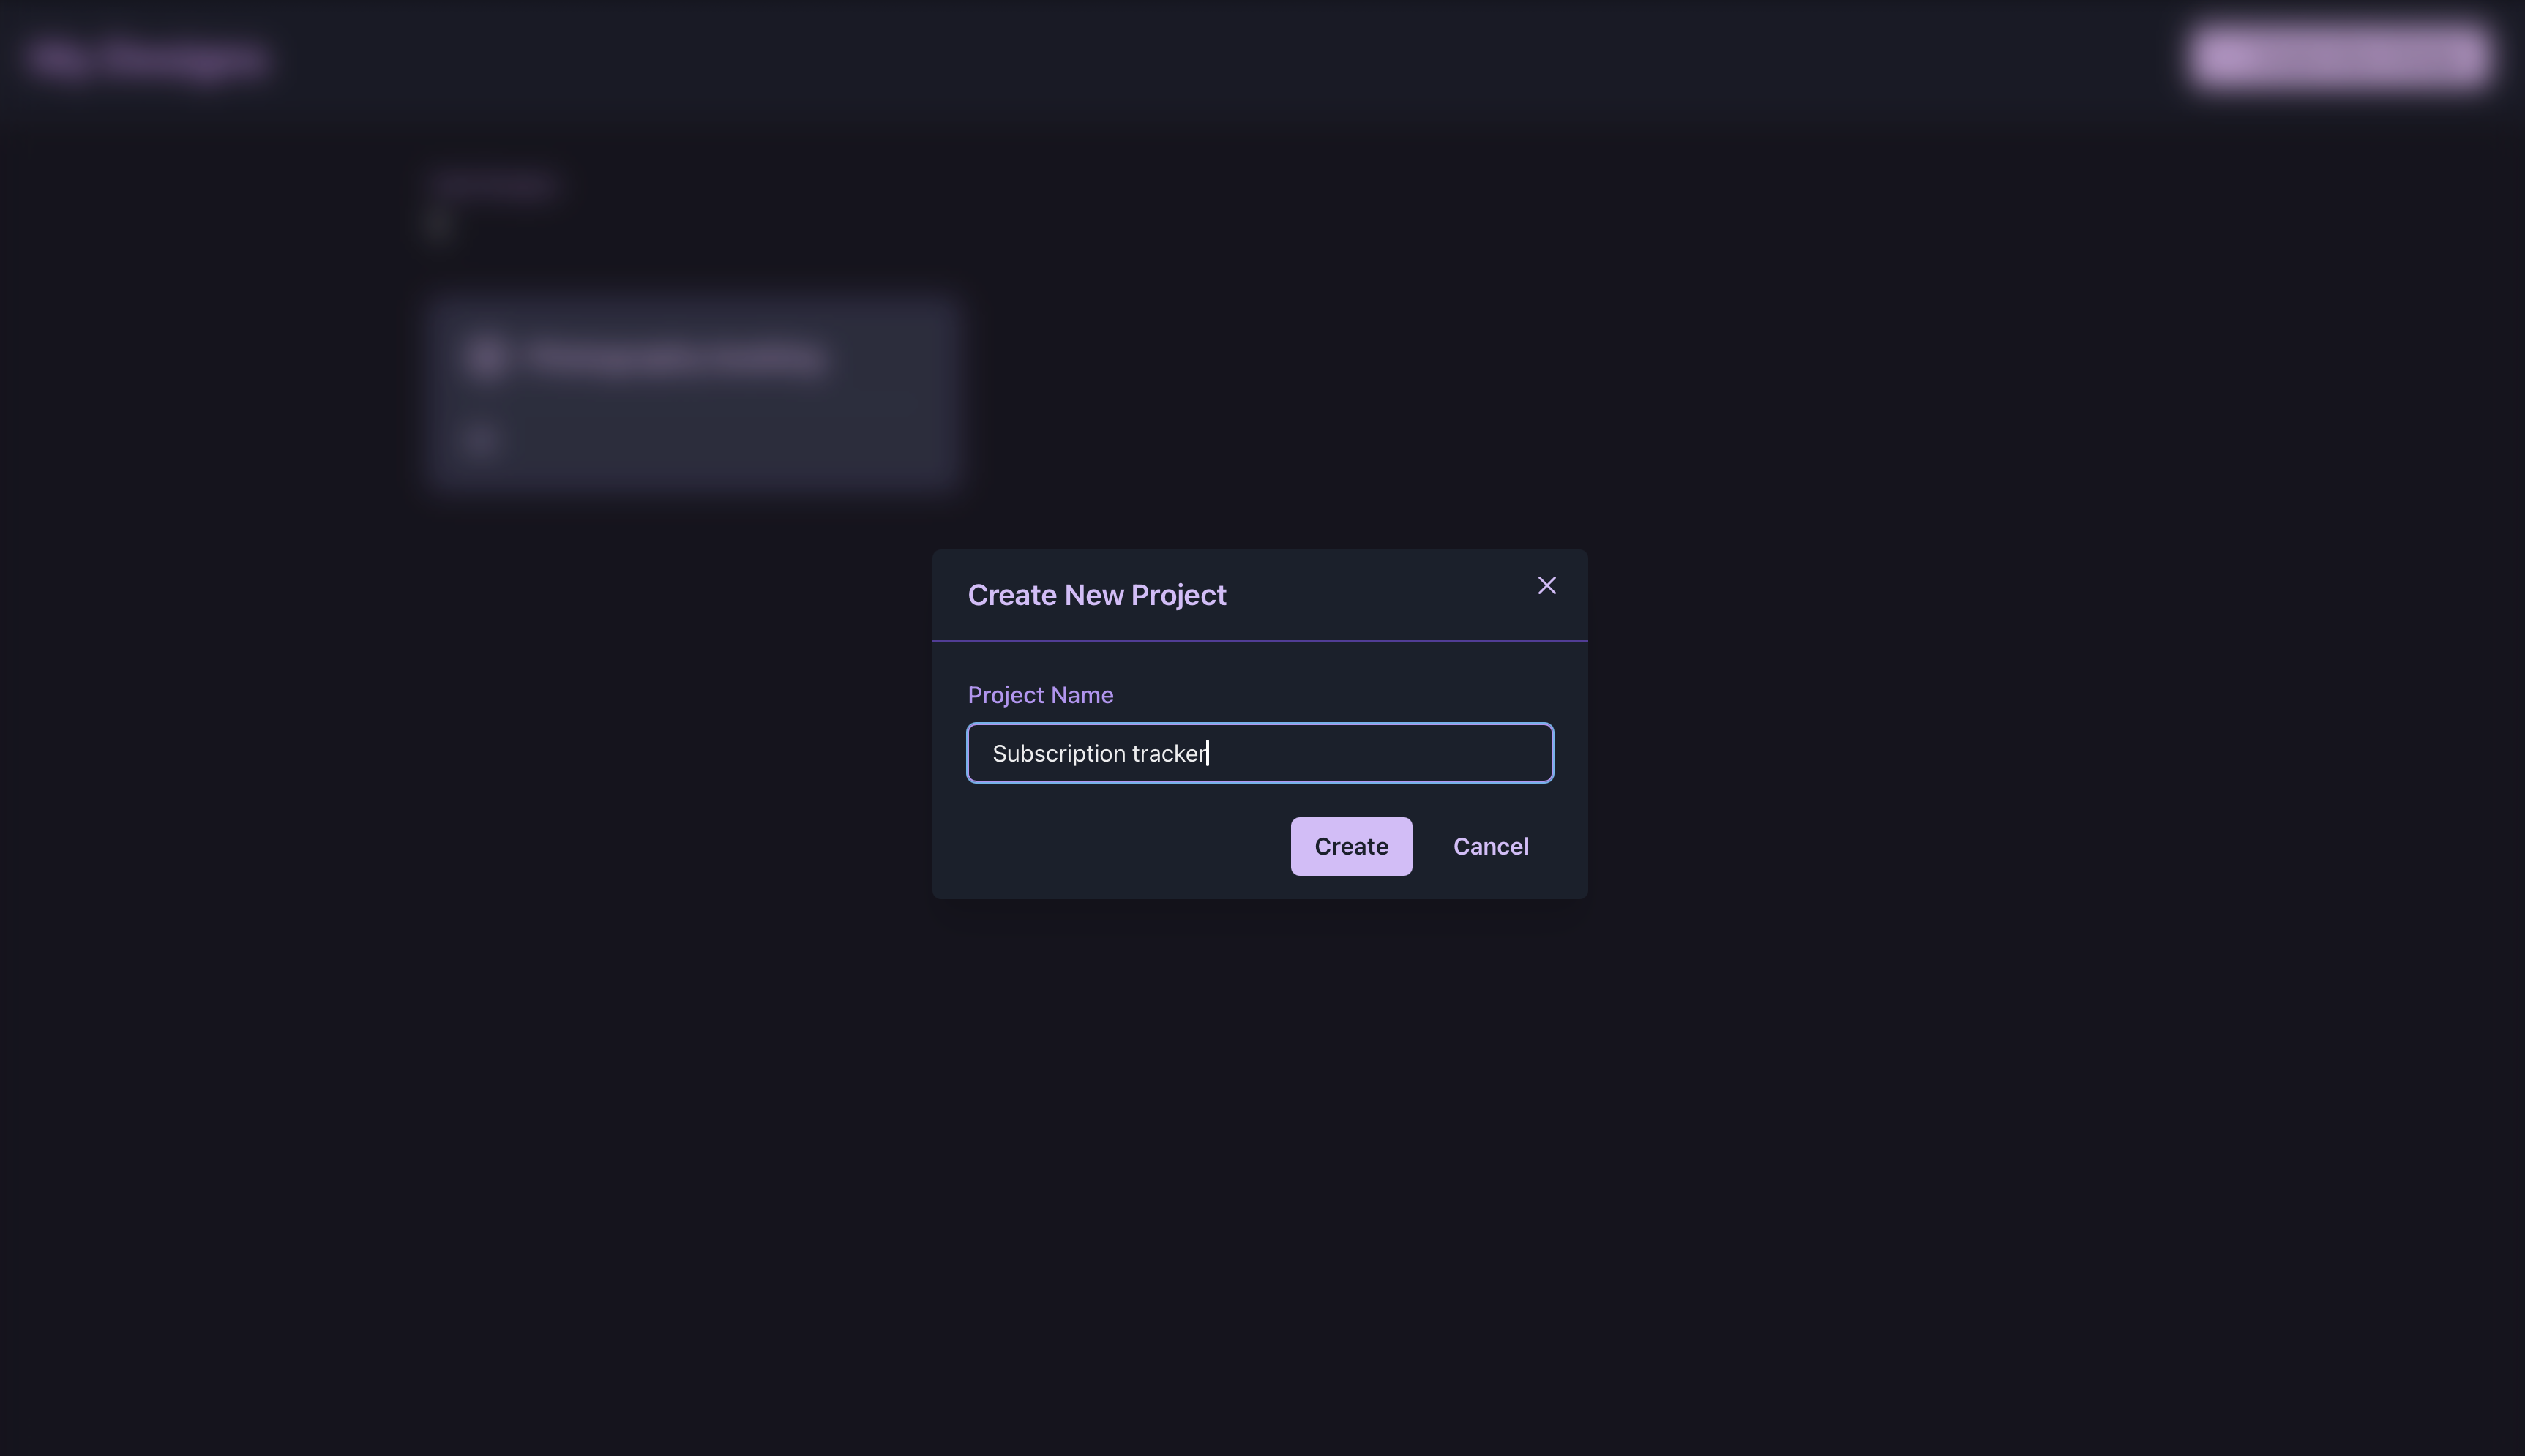Focus the Project Name input field
Image resolution: width=2525 pixels, height=1456 pixels.
point(1260,753)
